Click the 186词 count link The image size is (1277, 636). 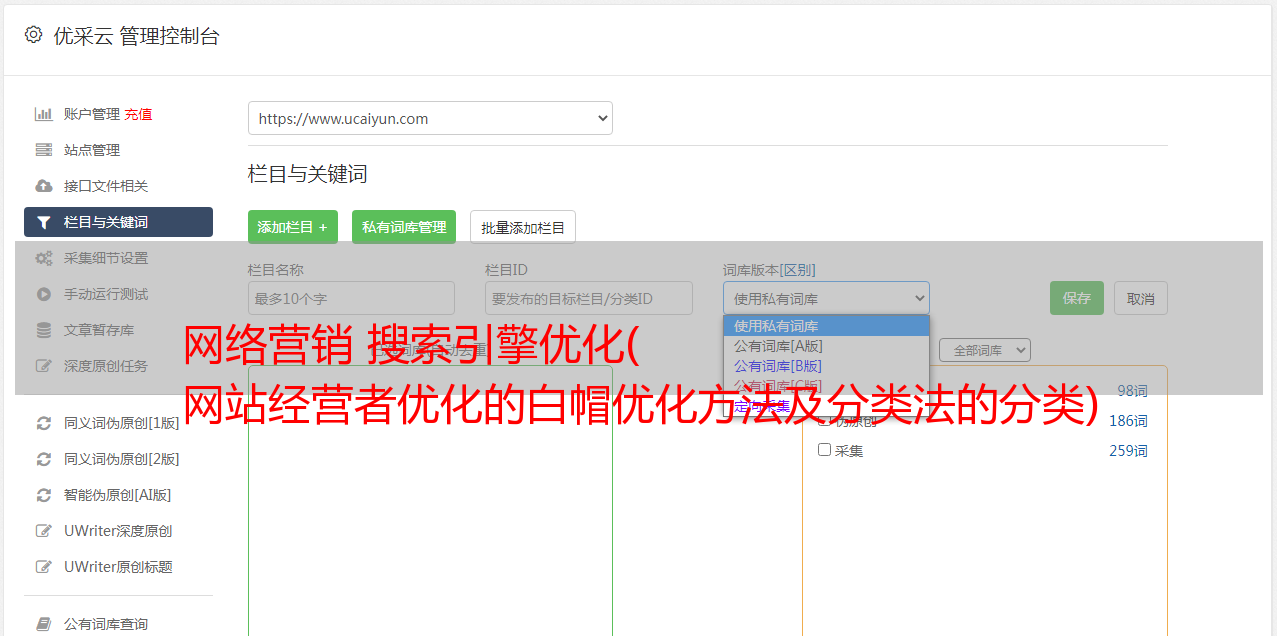(x=1128, y=421)
